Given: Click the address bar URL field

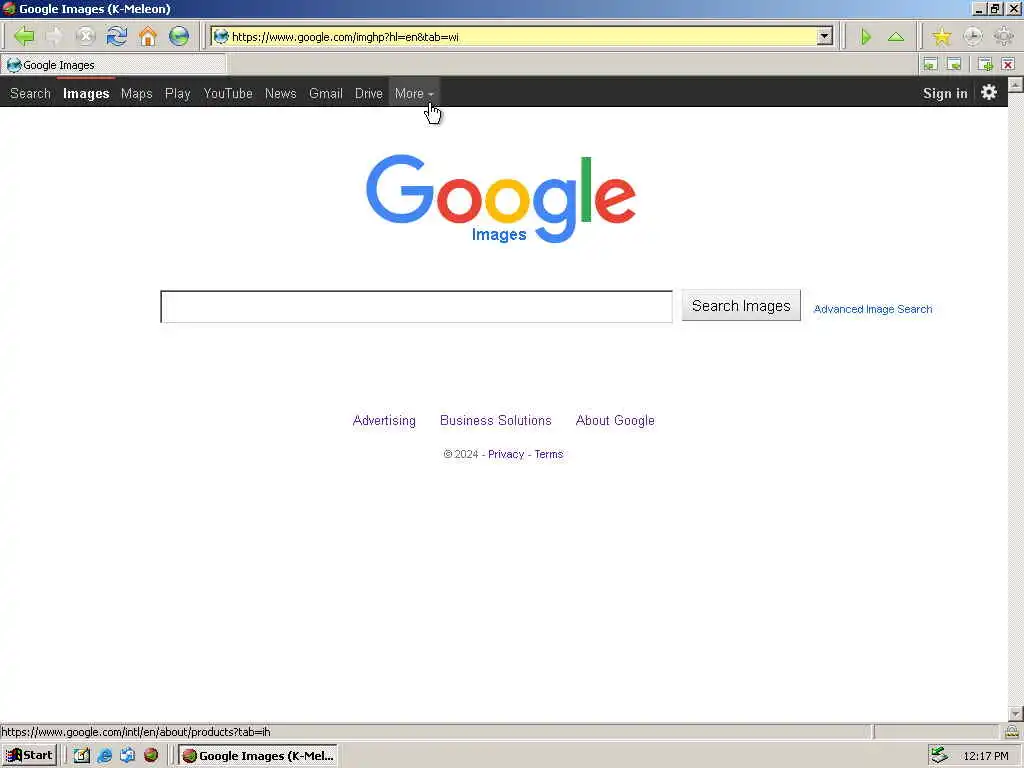Looking at the screenshot, I should coord(522,37).
